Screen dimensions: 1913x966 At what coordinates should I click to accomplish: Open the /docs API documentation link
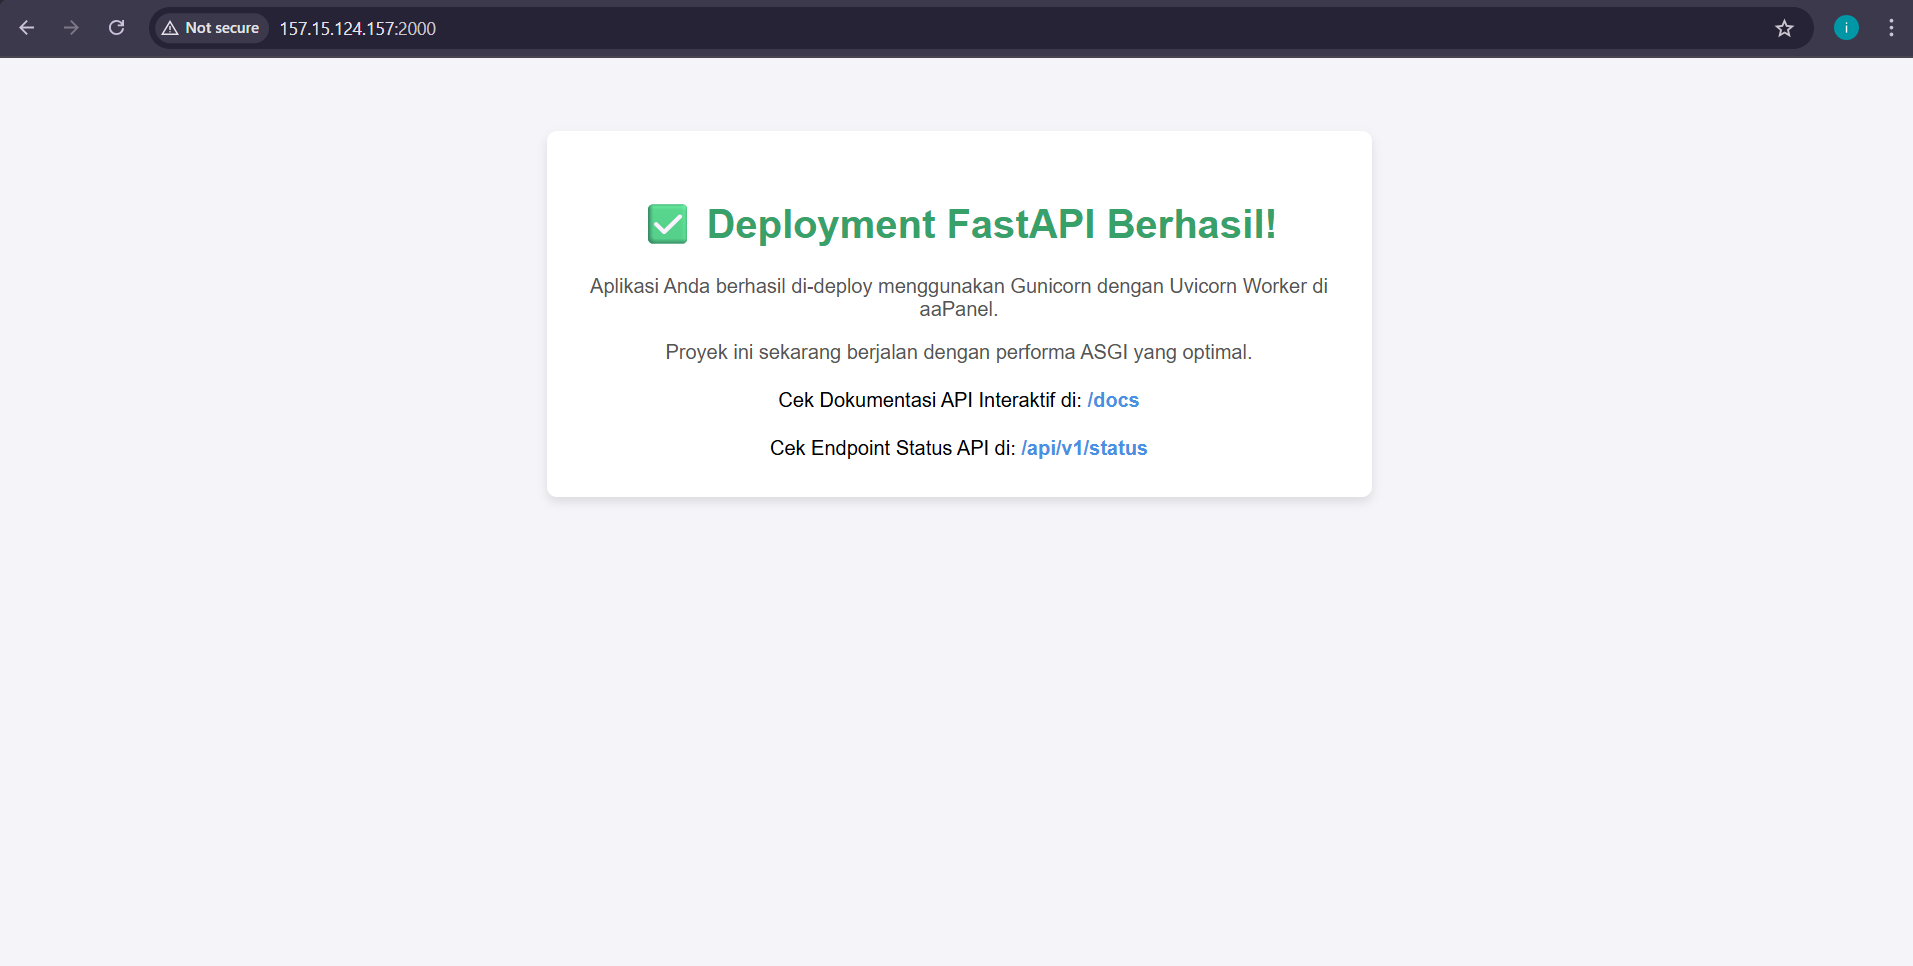click(1113, 400)
